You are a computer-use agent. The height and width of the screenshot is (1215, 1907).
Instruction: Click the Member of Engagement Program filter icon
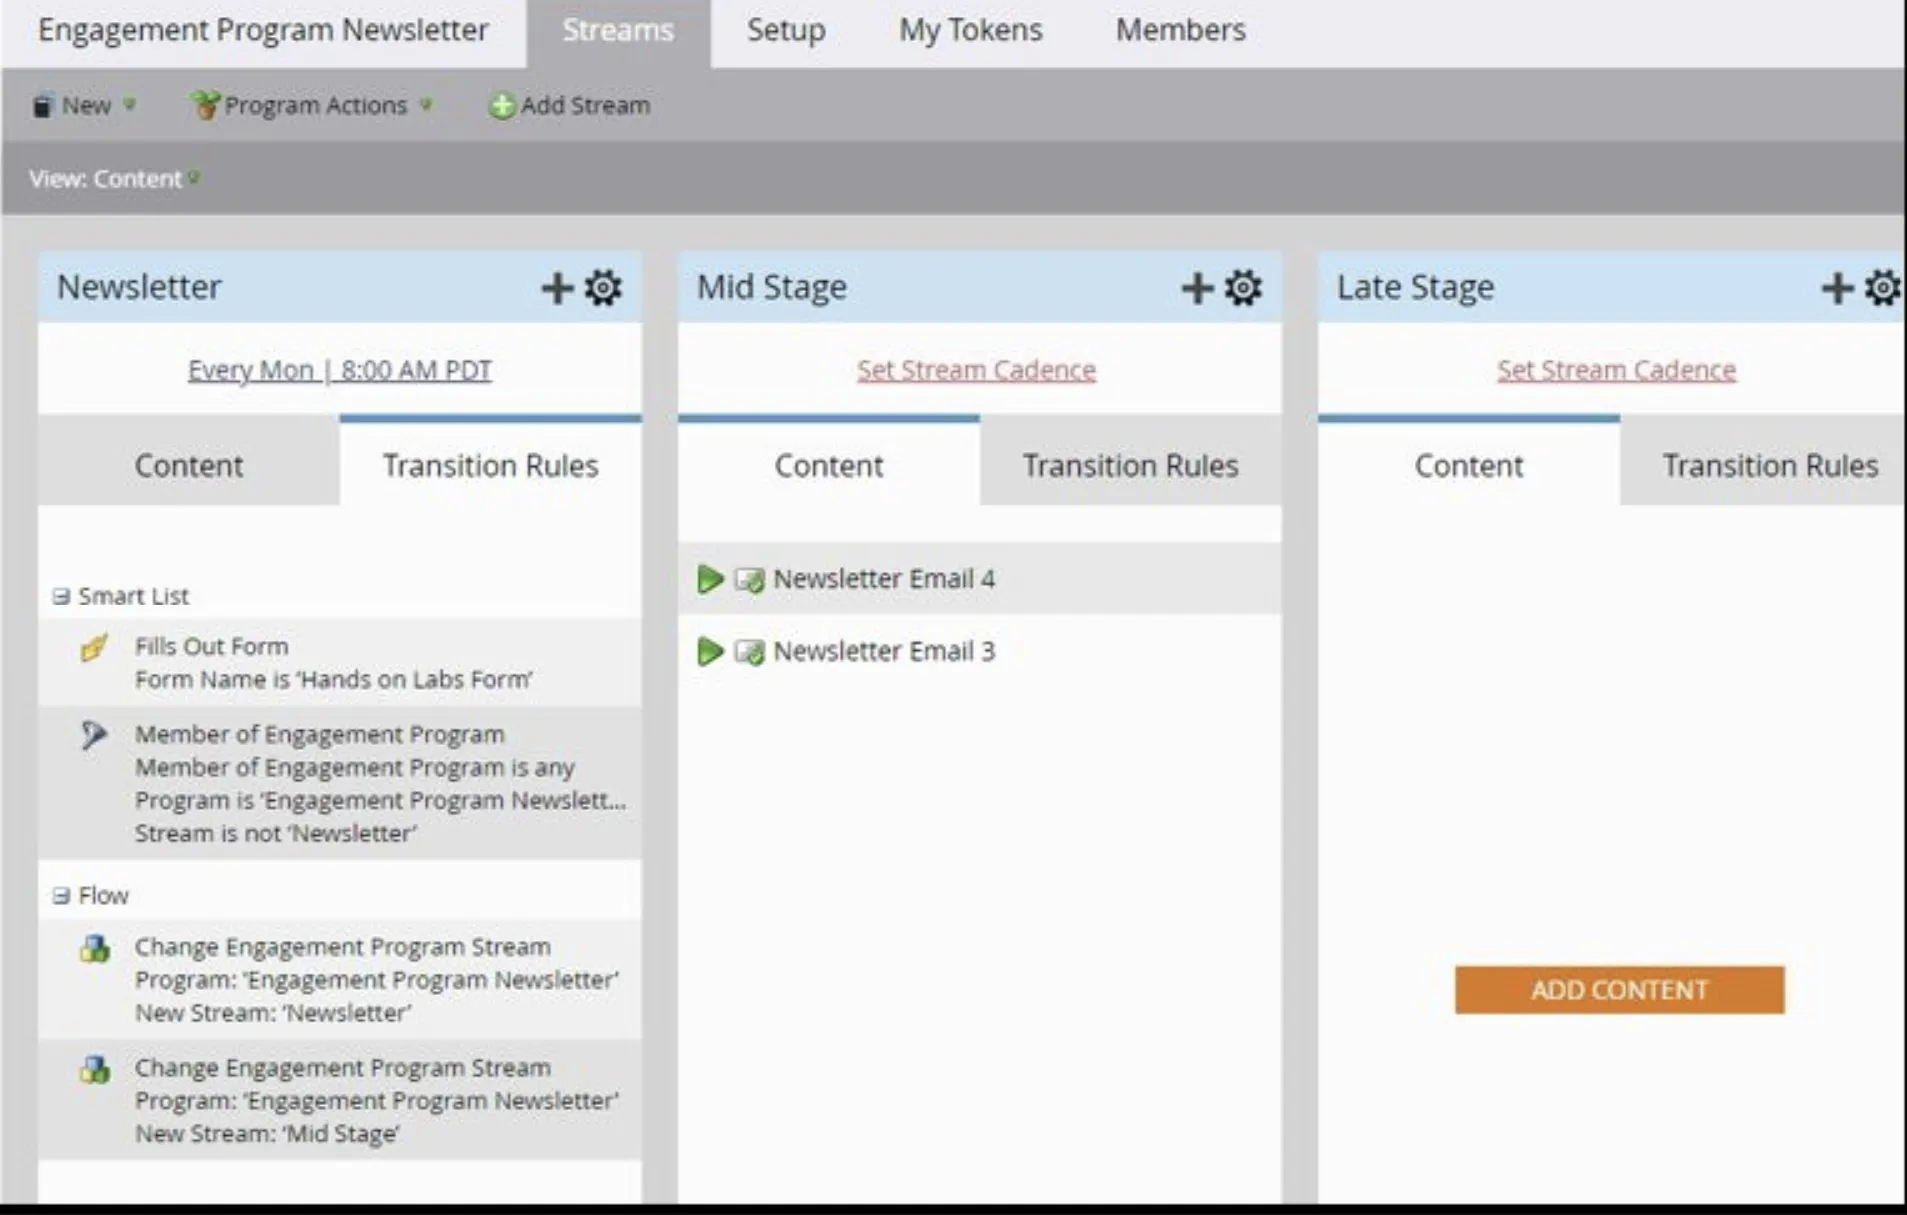pyautogui.click(x=94, y=735)
